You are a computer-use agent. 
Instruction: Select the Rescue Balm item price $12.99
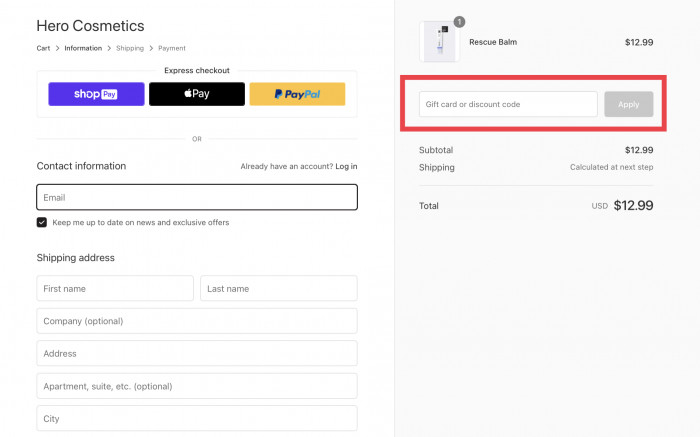(639, 42)
